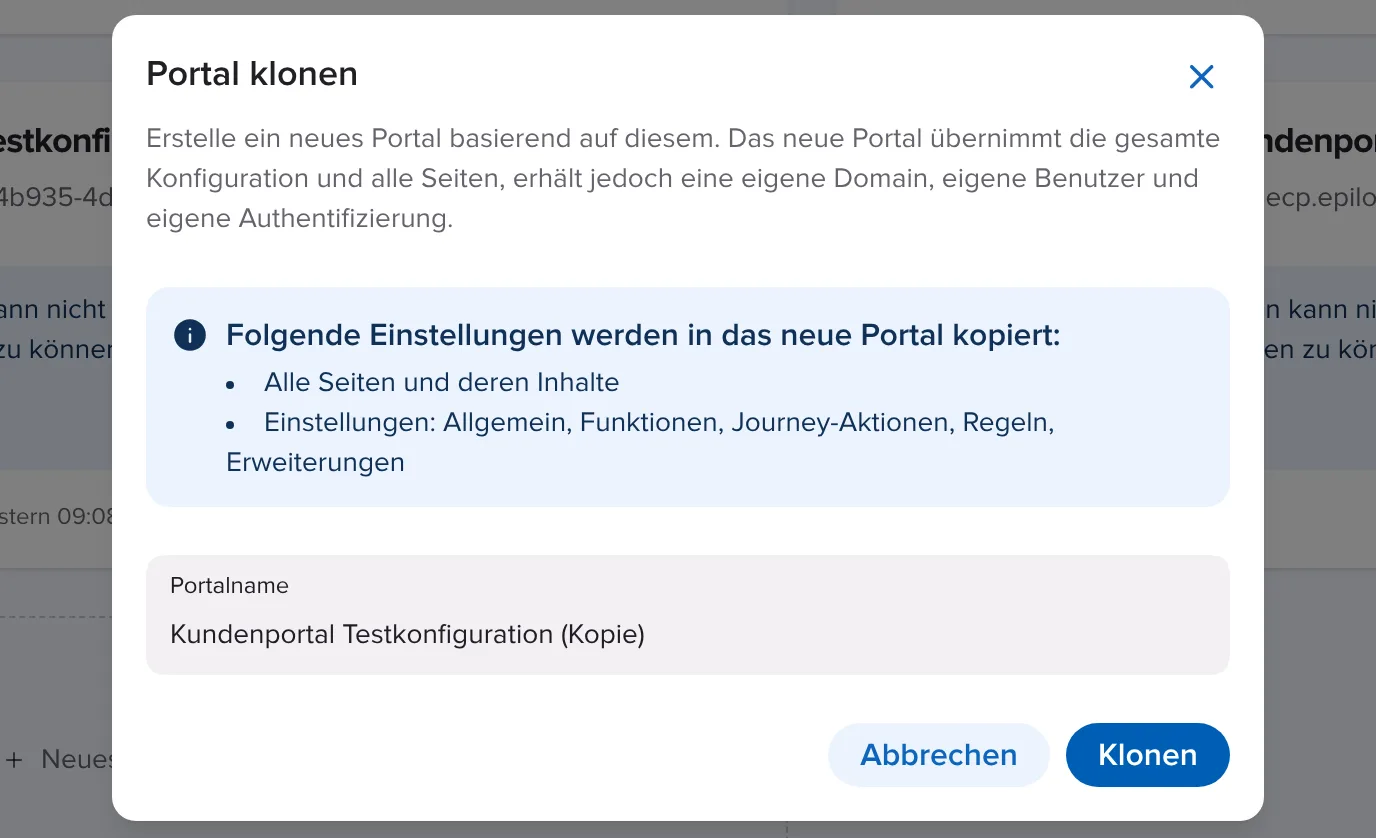Click the 'Portalname' field label
Viewport: 1376px width, 838px height.
point(229,586)
